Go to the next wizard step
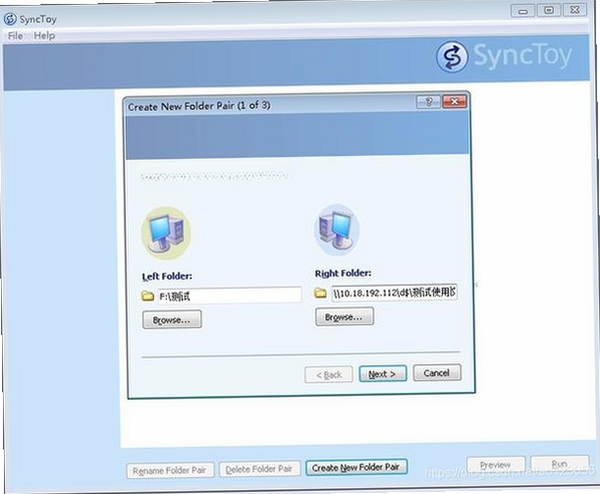The width and height of the screenshot is (600, 494). (382, 374)
